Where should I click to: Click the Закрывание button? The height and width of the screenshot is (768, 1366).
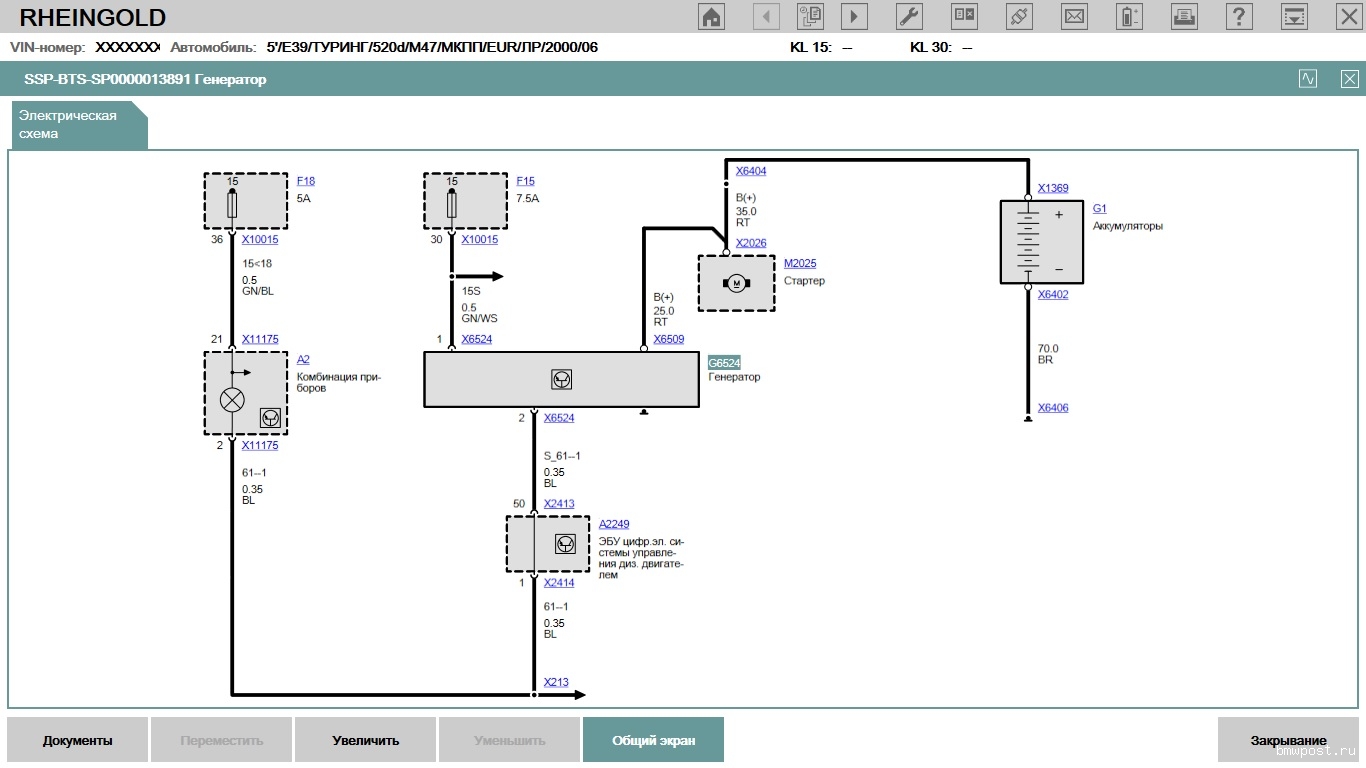(1288, 741)
